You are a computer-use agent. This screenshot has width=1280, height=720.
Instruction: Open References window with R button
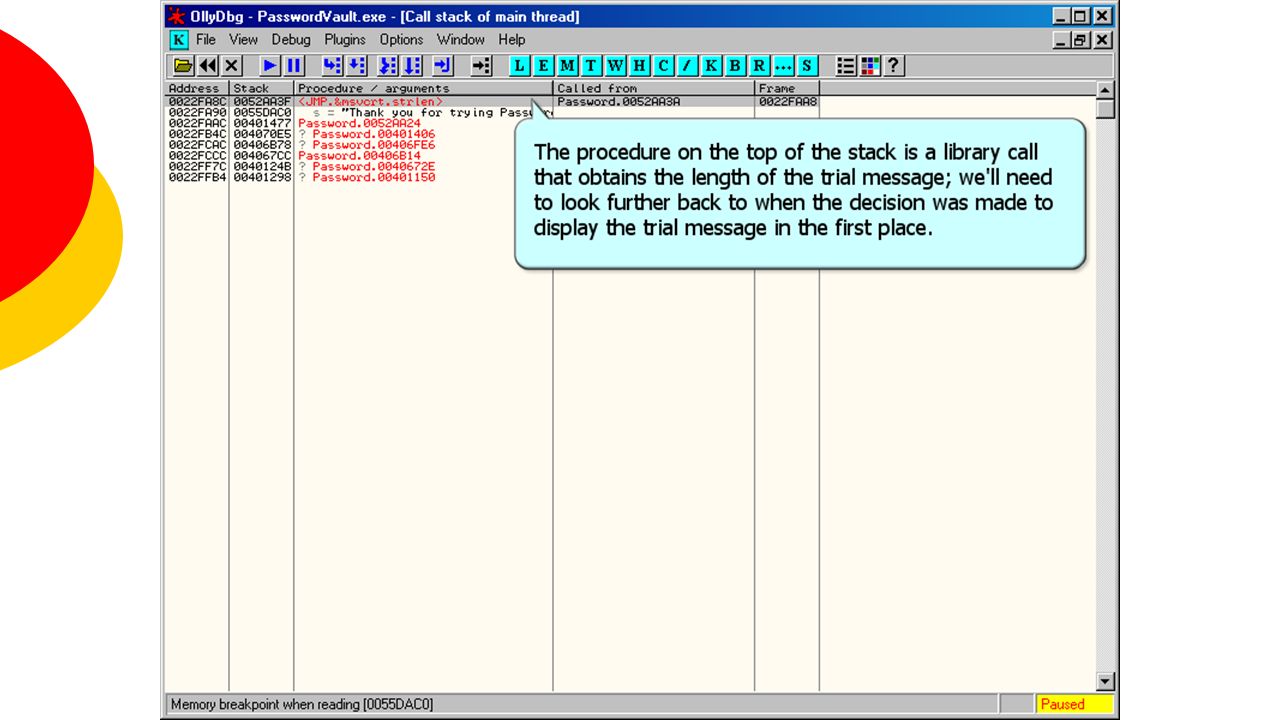[760, 66]
